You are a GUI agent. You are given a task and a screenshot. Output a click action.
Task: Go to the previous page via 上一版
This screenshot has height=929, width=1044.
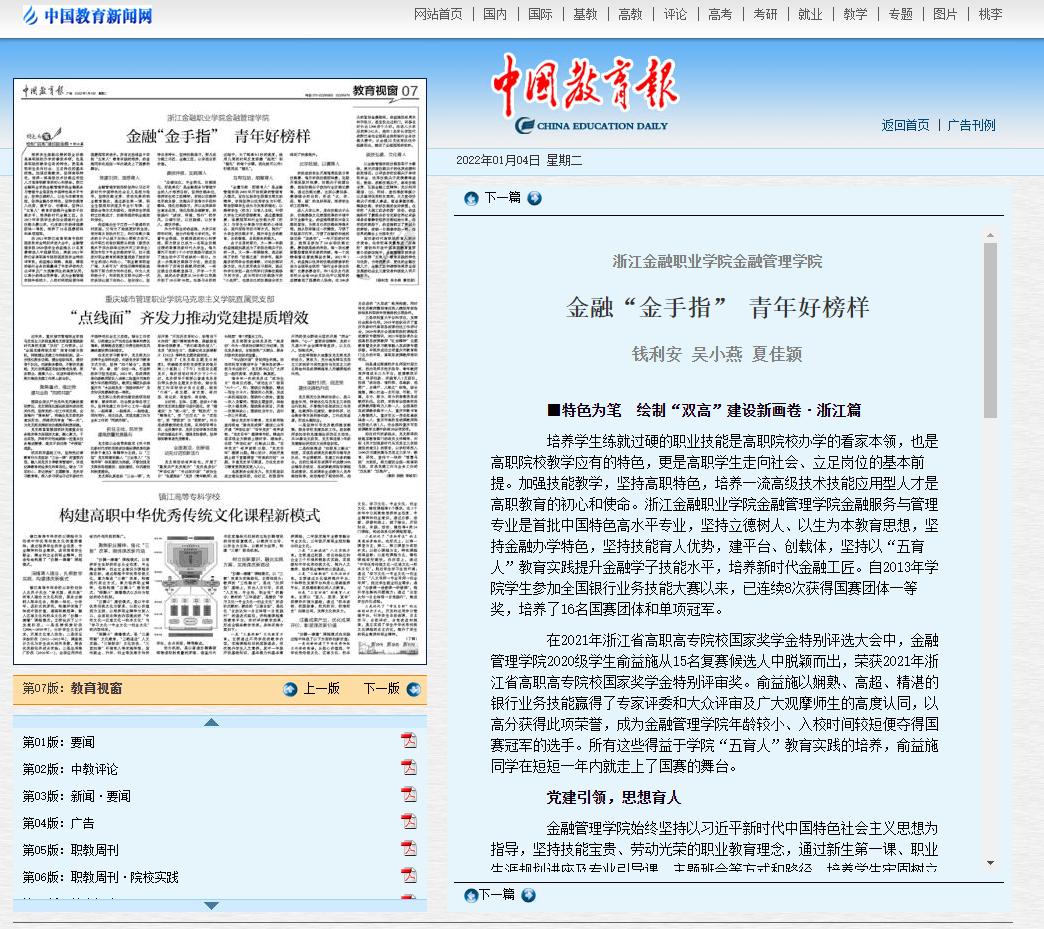point(322,689)
